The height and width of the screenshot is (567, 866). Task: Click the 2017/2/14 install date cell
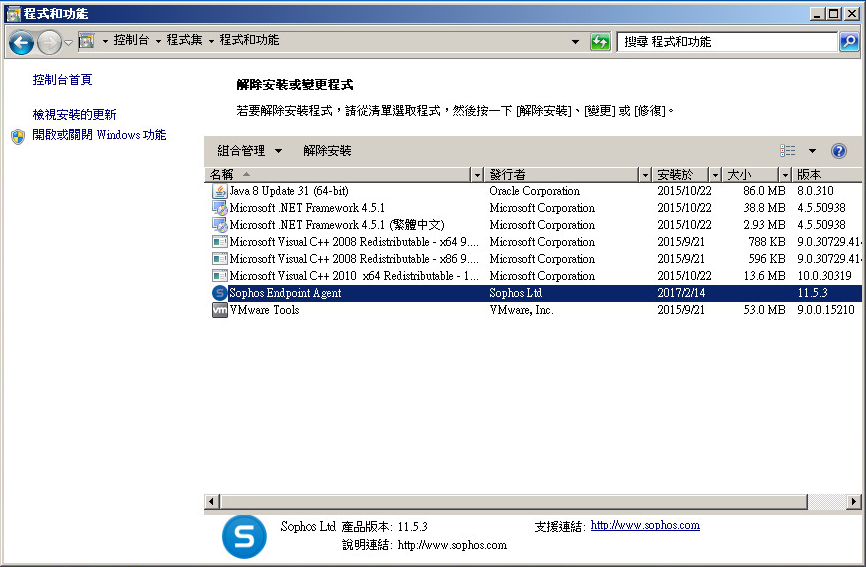[x=681, y=293]
